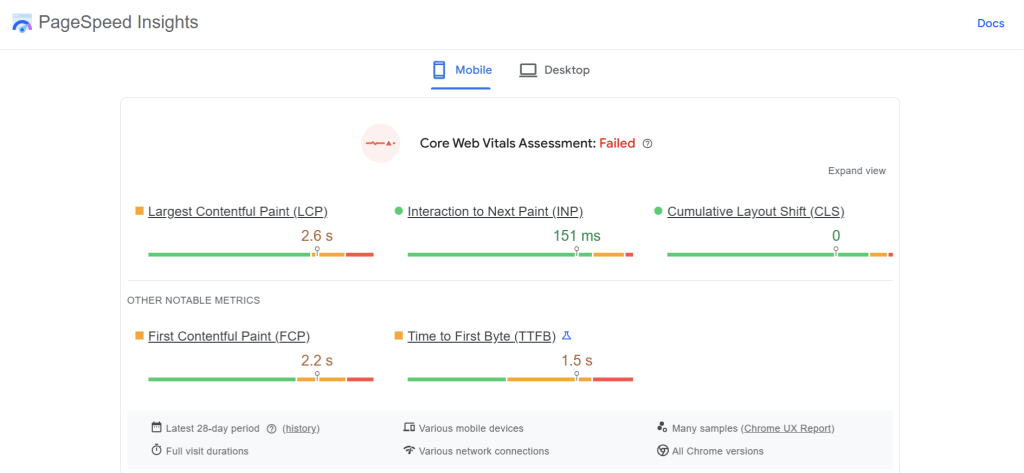This screenshot has width=1024, height=473.
Task: Click orange square indicator beside First Contentful Paint
Action: pyautogui.click(x=139, y=335)
